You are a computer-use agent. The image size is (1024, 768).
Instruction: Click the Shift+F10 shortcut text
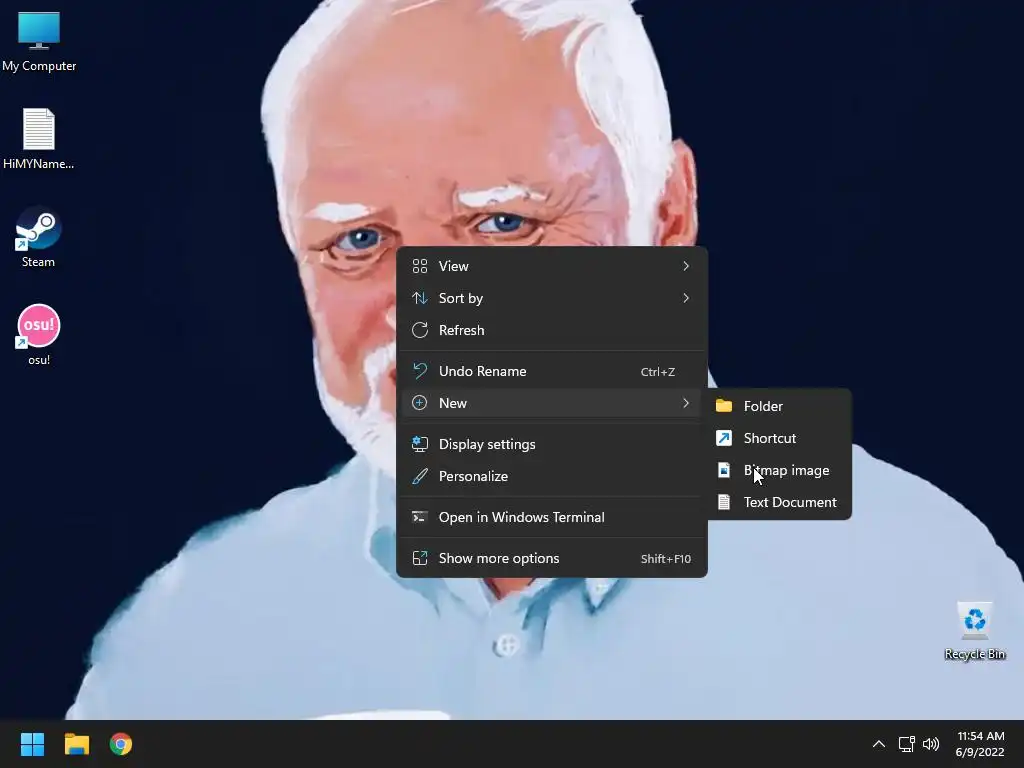(665, 559)
